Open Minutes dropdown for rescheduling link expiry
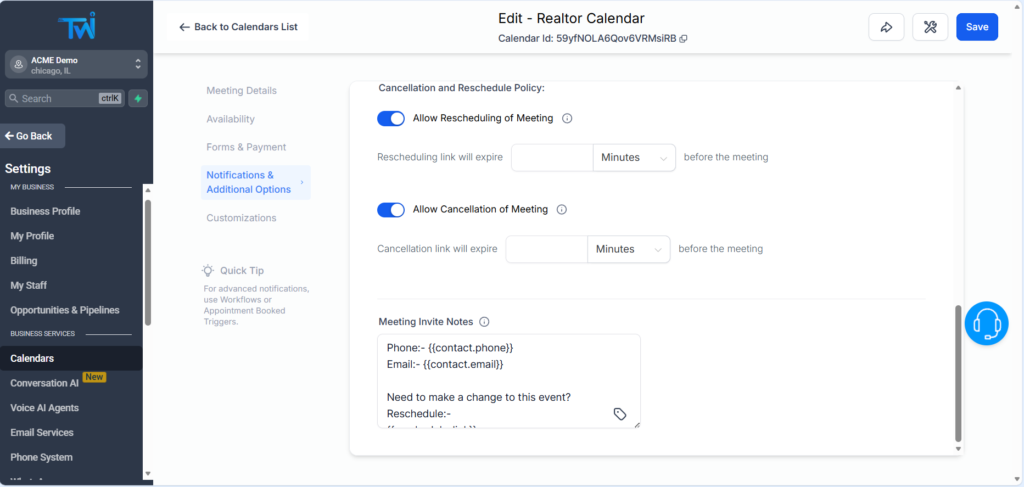The height and width of the screenshot is (487, 1024). point(634,158)
